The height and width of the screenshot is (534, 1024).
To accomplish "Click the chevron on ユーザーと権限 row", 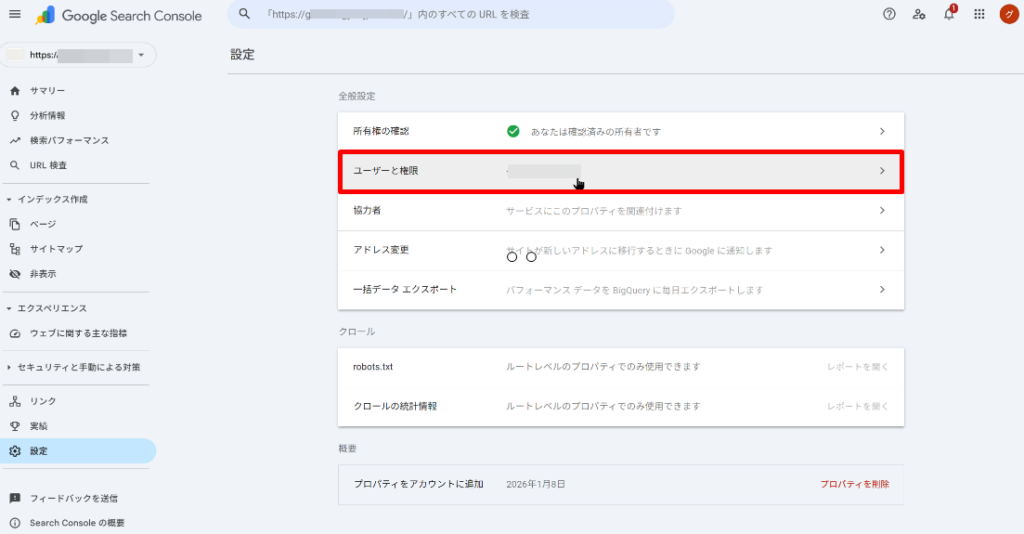I will click(882, 171).
